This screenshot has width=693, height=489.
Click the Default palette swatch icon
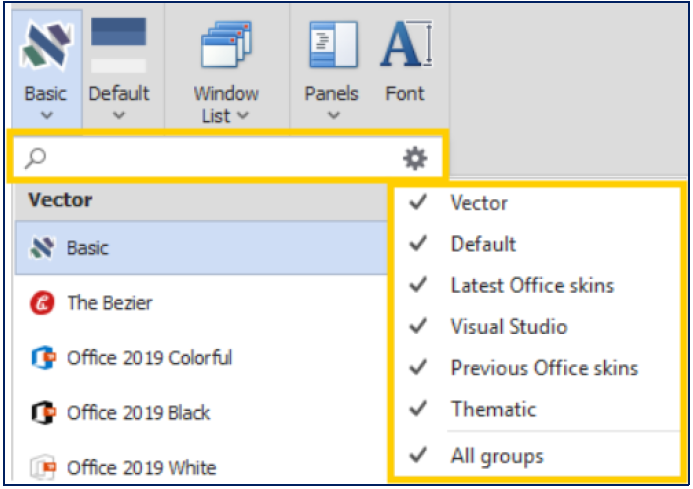click(x=118, y=45)
